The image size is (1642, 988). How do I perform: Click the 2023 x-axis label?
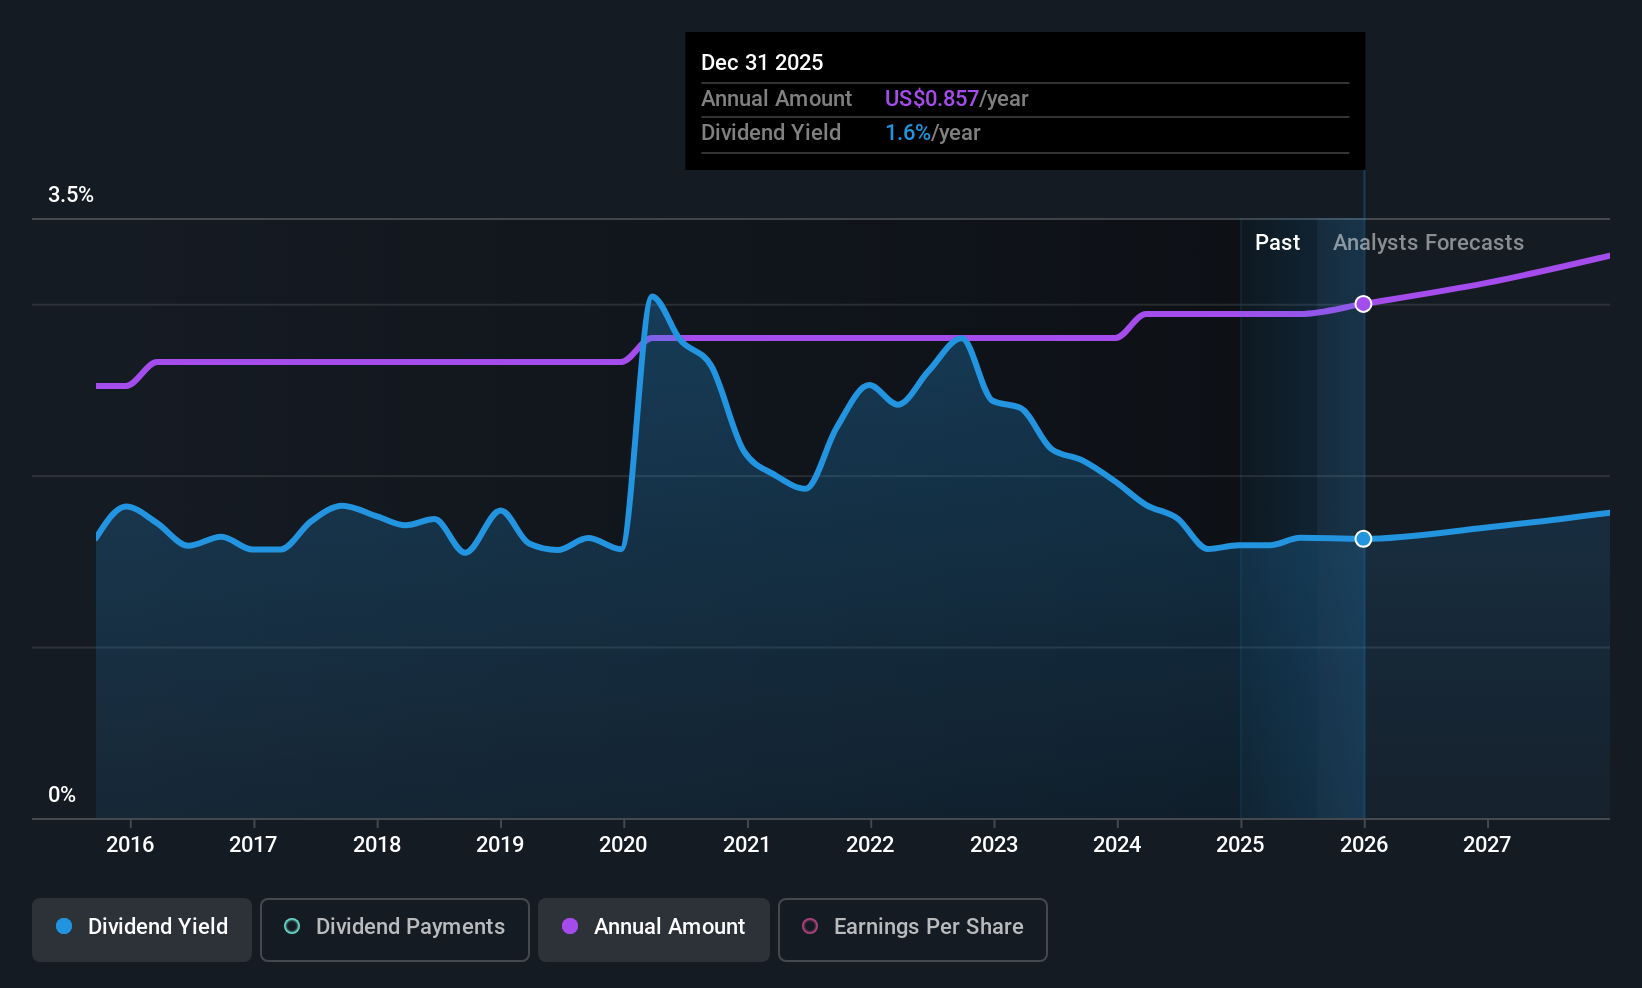click(994, 845)
